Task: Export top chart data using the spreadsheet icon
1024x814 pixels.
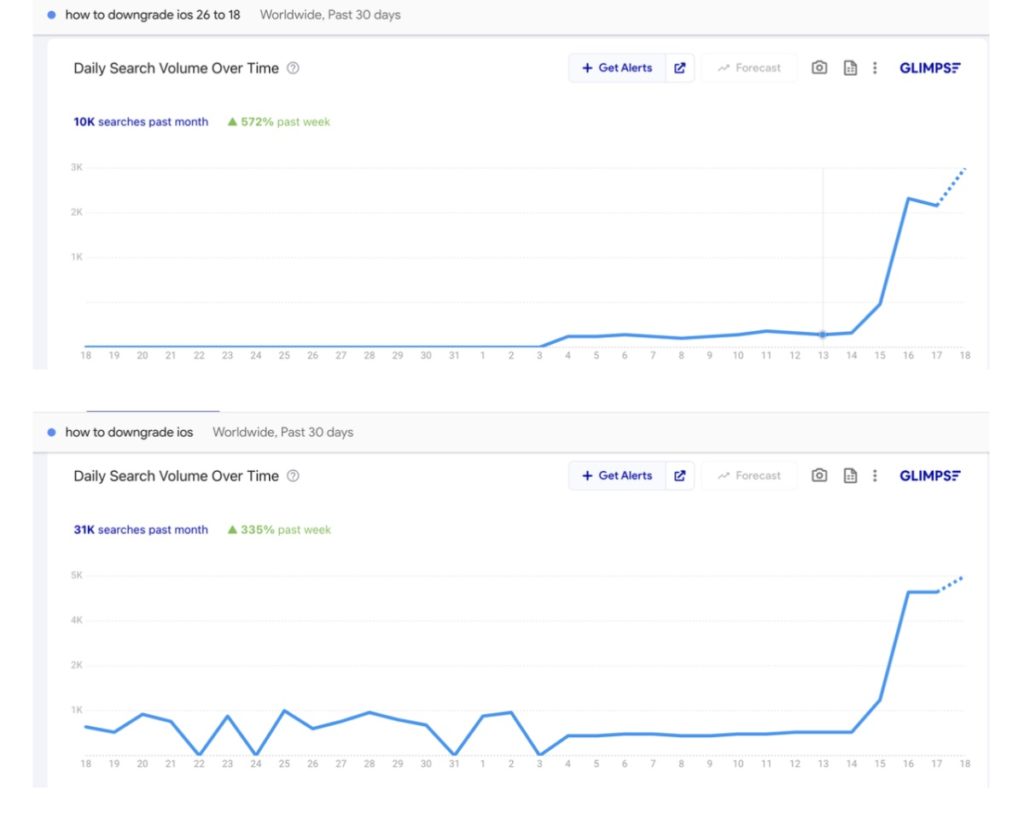Action: tap(850, 68)
